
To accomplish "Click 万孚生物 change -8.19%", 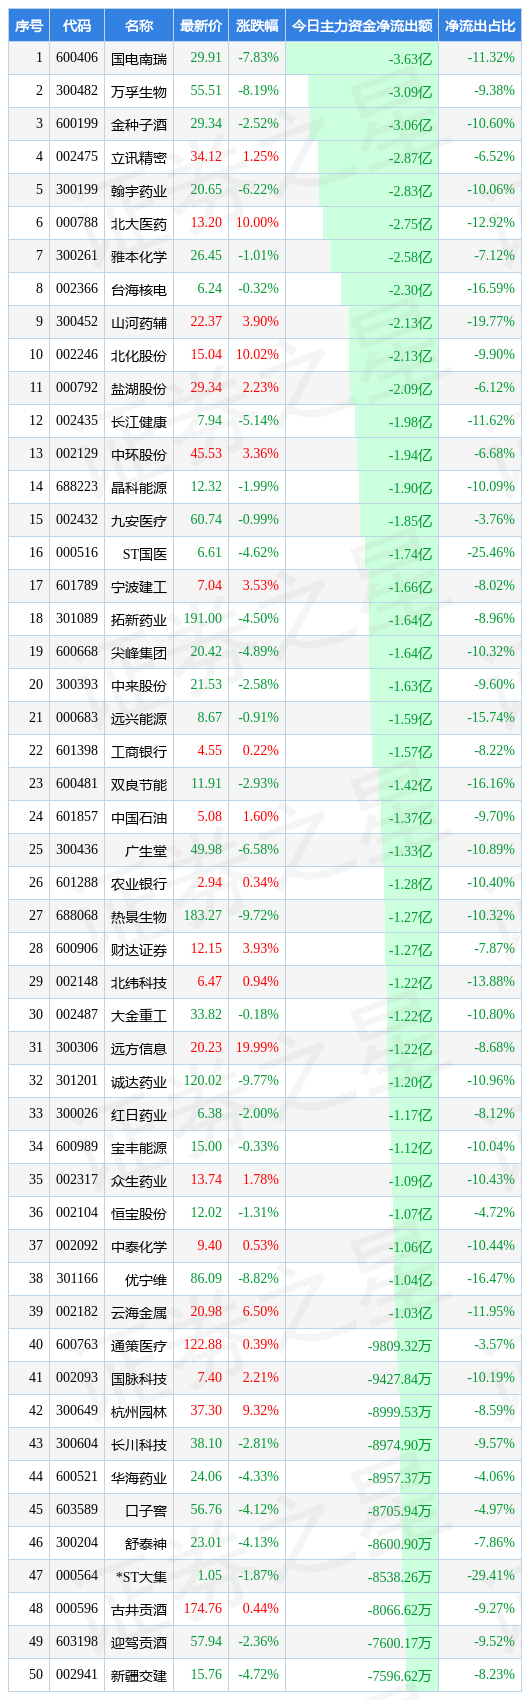I will click(259, 91).
